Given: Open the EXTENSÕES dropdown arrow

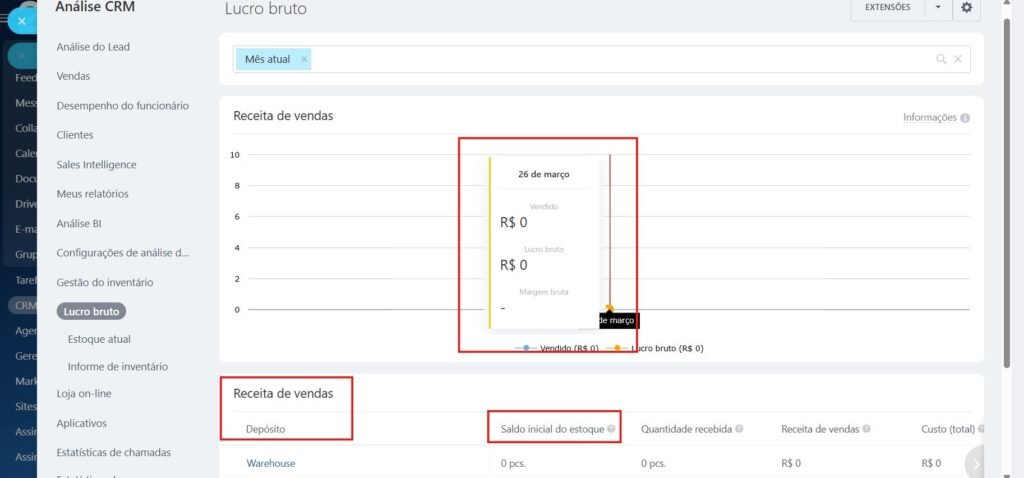Looking at the screenshot, I should (x=938, y=8).
